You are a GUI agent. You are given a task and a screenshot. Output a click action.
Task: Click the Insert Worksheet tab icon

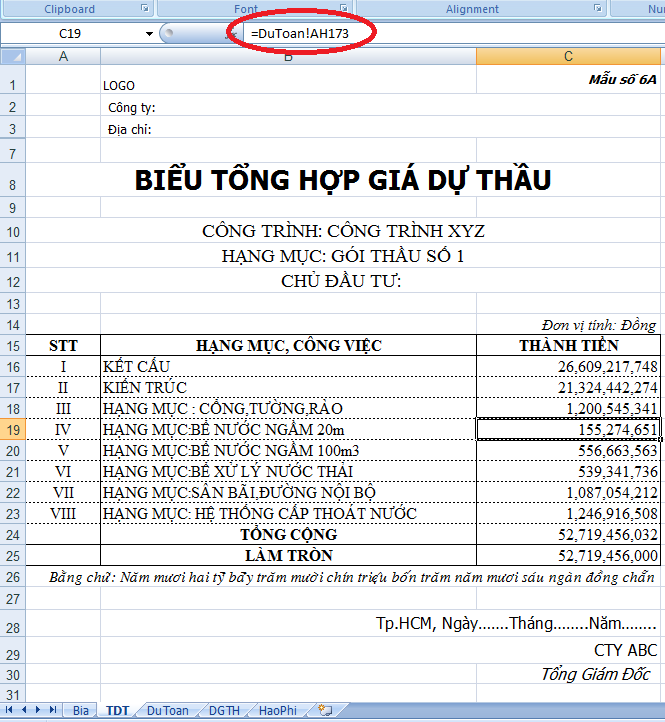coord(325,710)
